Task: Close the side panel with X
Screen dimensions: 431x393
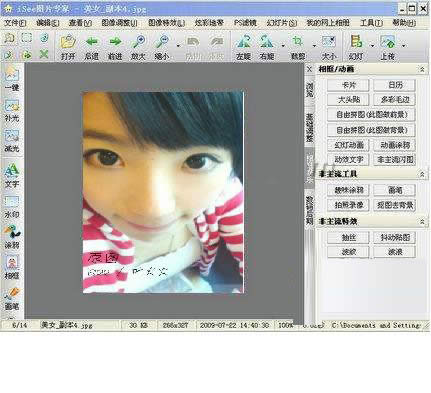Action: (x=309, y=69)
